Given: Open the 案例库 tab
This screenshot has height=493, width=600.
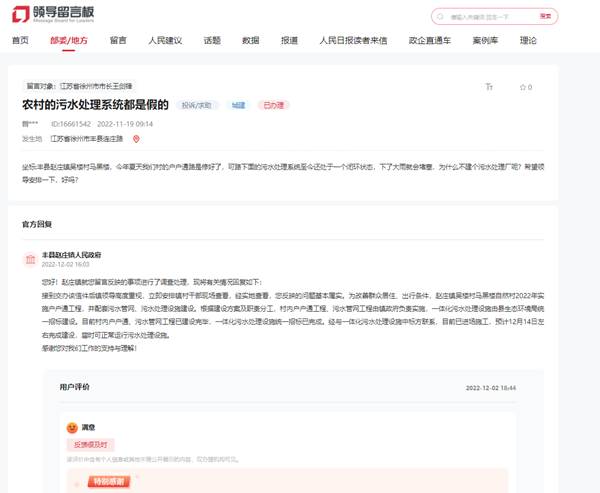Looking at the screenshot, I should pos(485,40).
